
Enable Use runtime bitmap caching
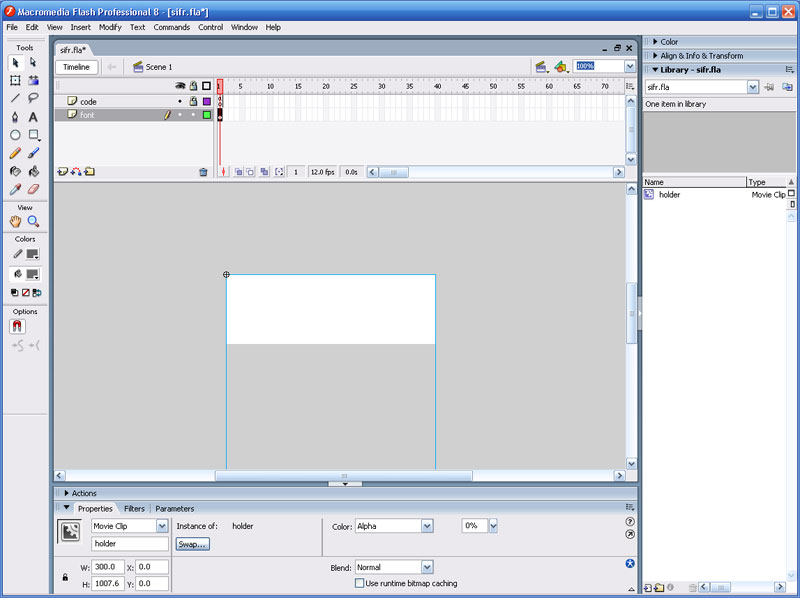[360, 583]
